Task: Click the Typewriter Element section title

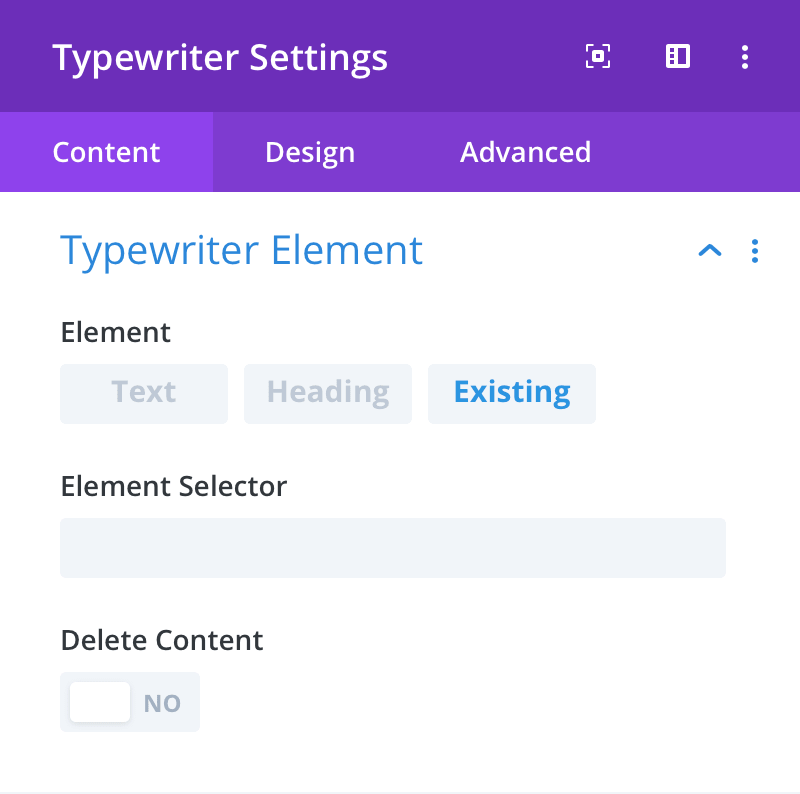Action: [241, 251]
